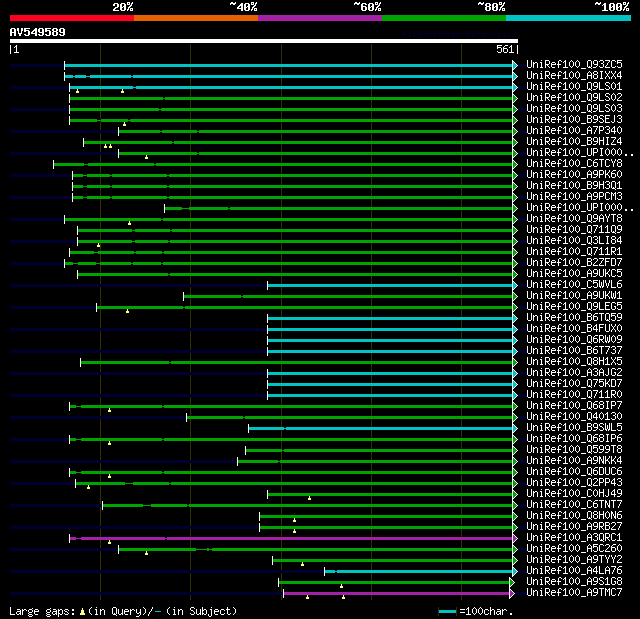Click the UniRef100_A4LA76 text
The width and height of the screenshot is (640, 619).
[x=574, y=571]
